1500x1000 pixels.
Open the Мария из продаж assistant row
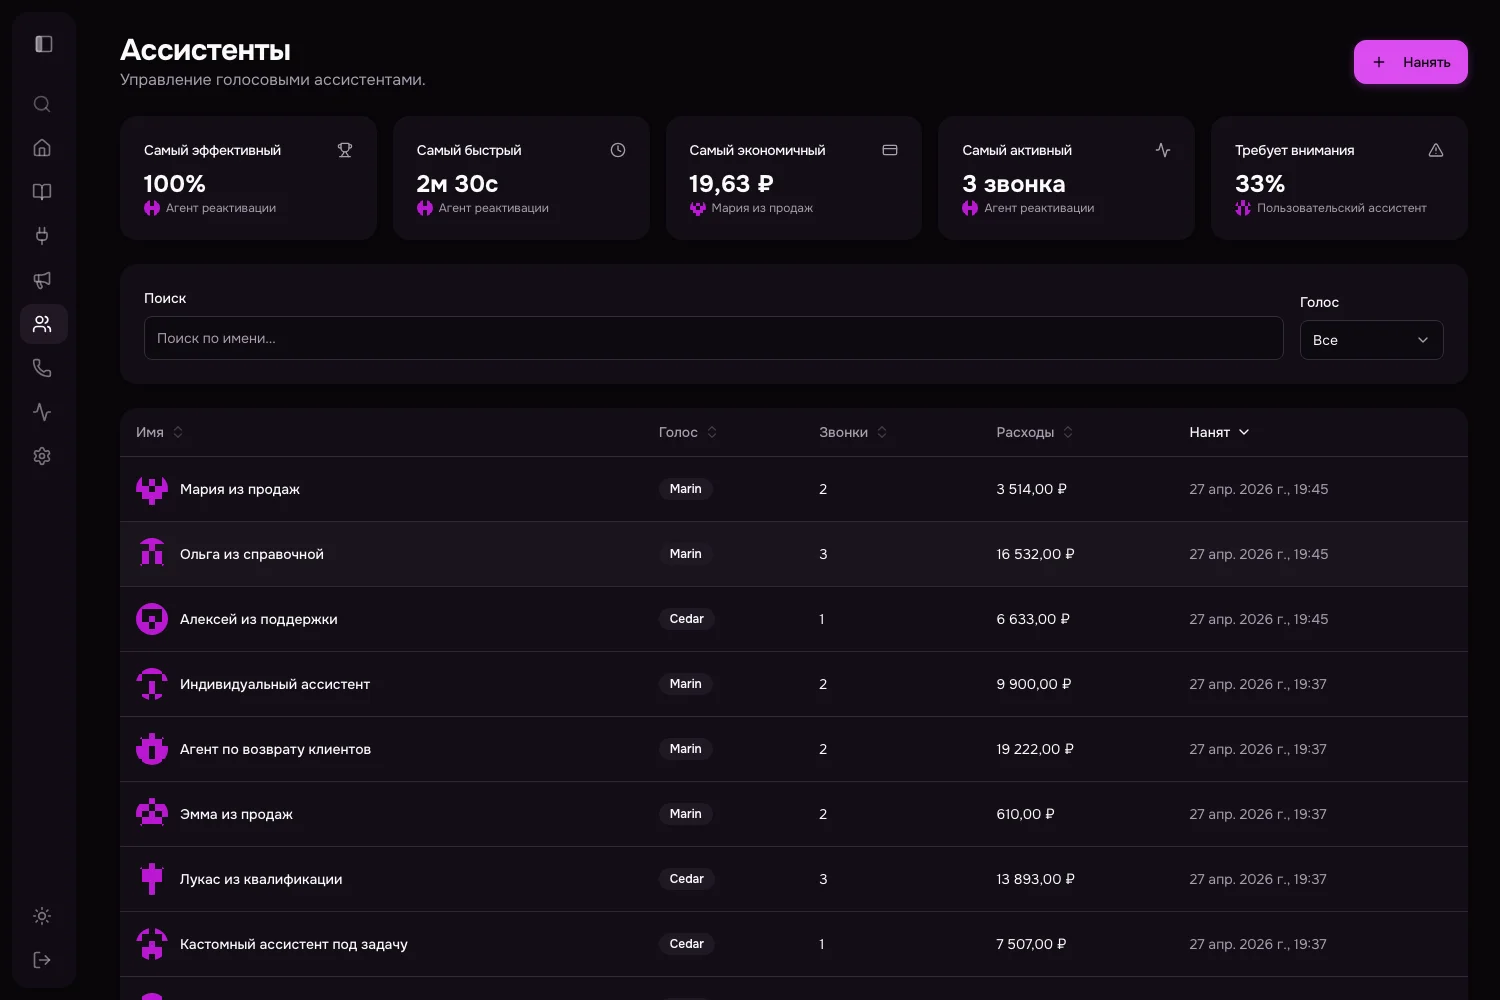tap(240, 489)
